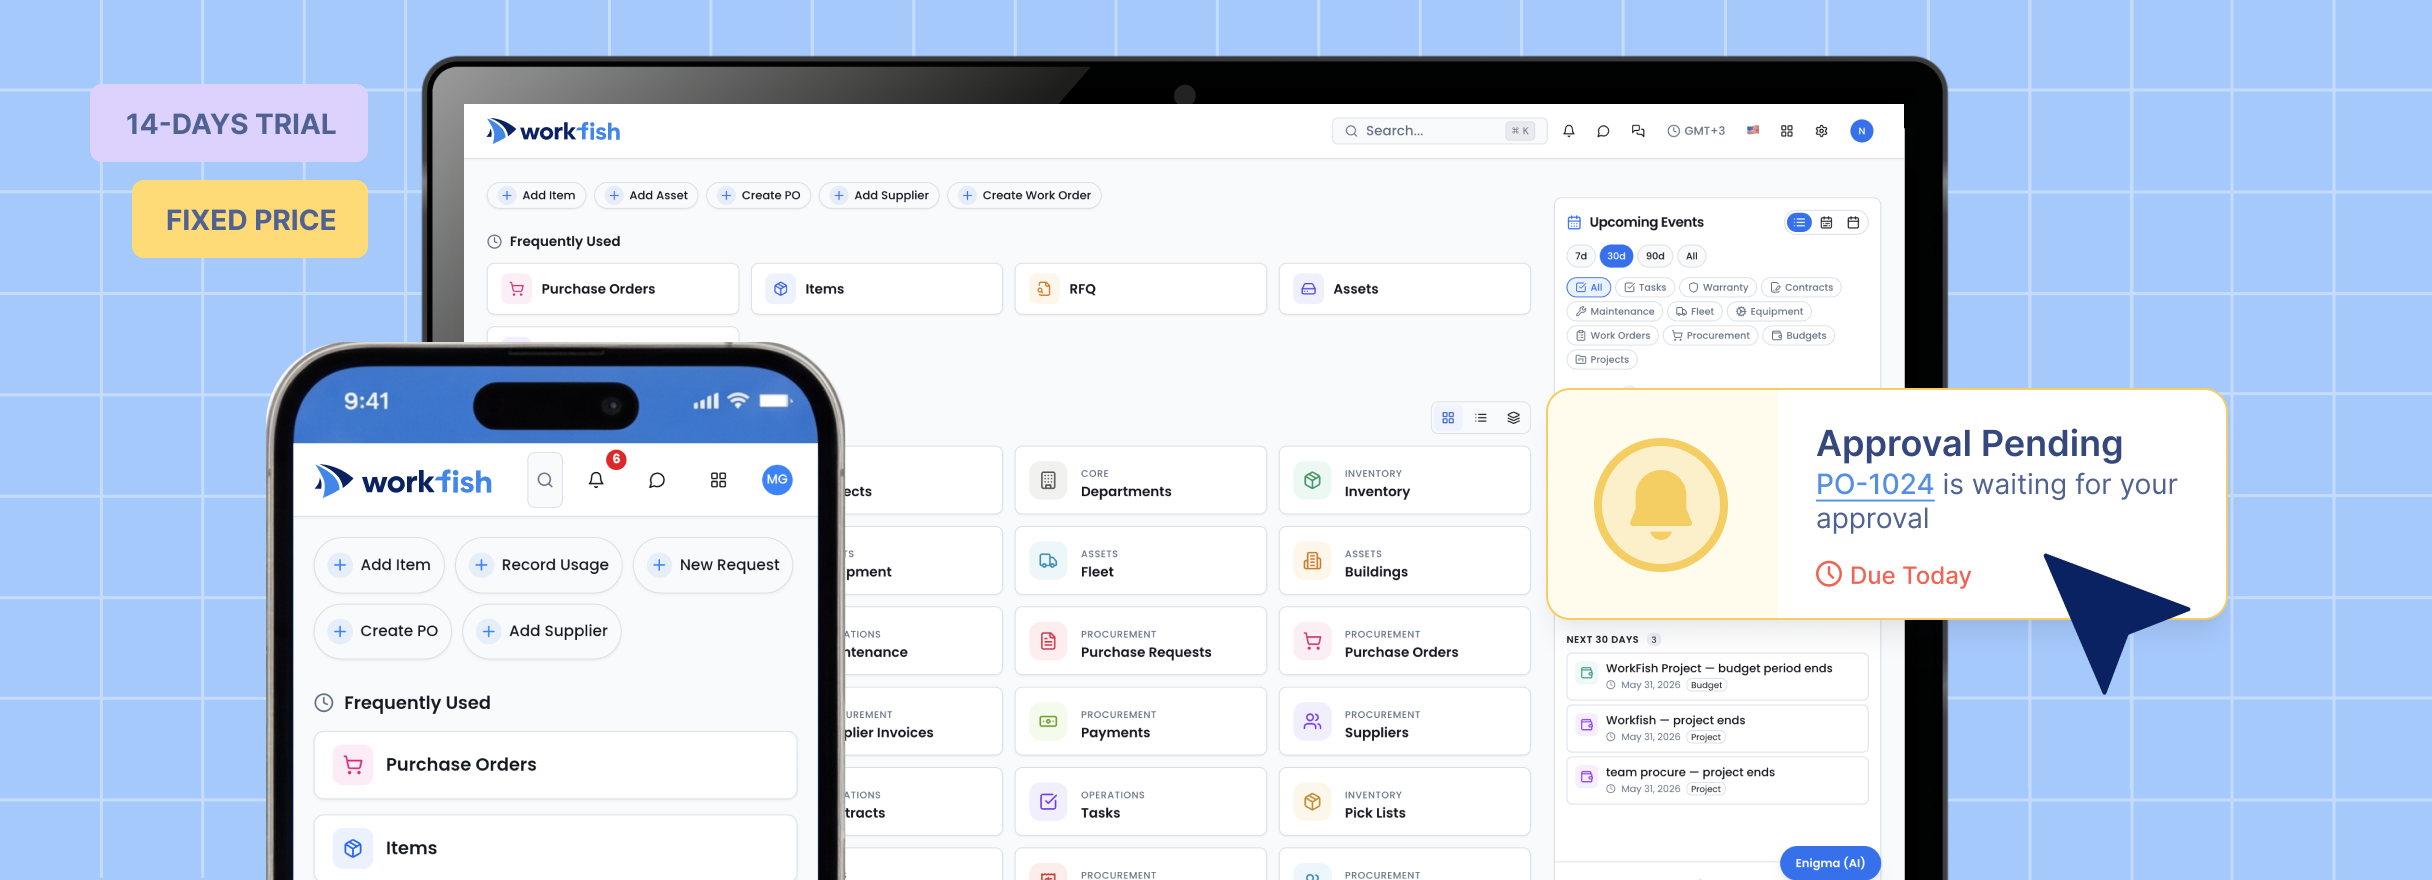Click the box icon on the phone's Items row

[353, 848]
